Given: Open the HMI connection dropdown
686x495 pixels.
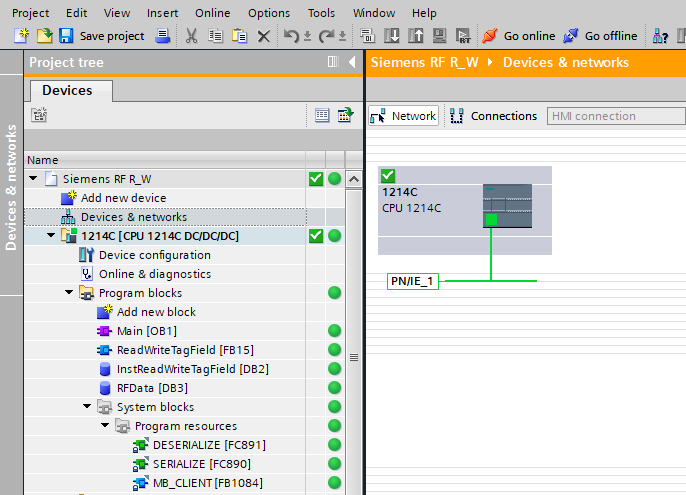Looking at the screenshot, I should tap(615, 116).
